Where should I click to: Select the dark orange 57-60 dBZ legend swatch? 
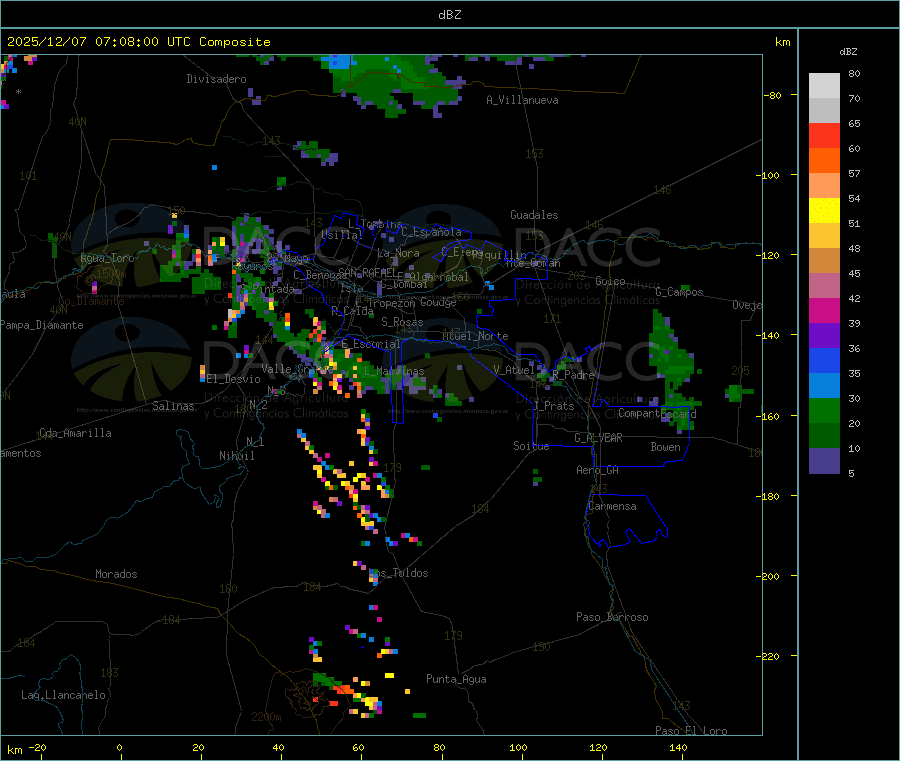(x=824, y=161)
